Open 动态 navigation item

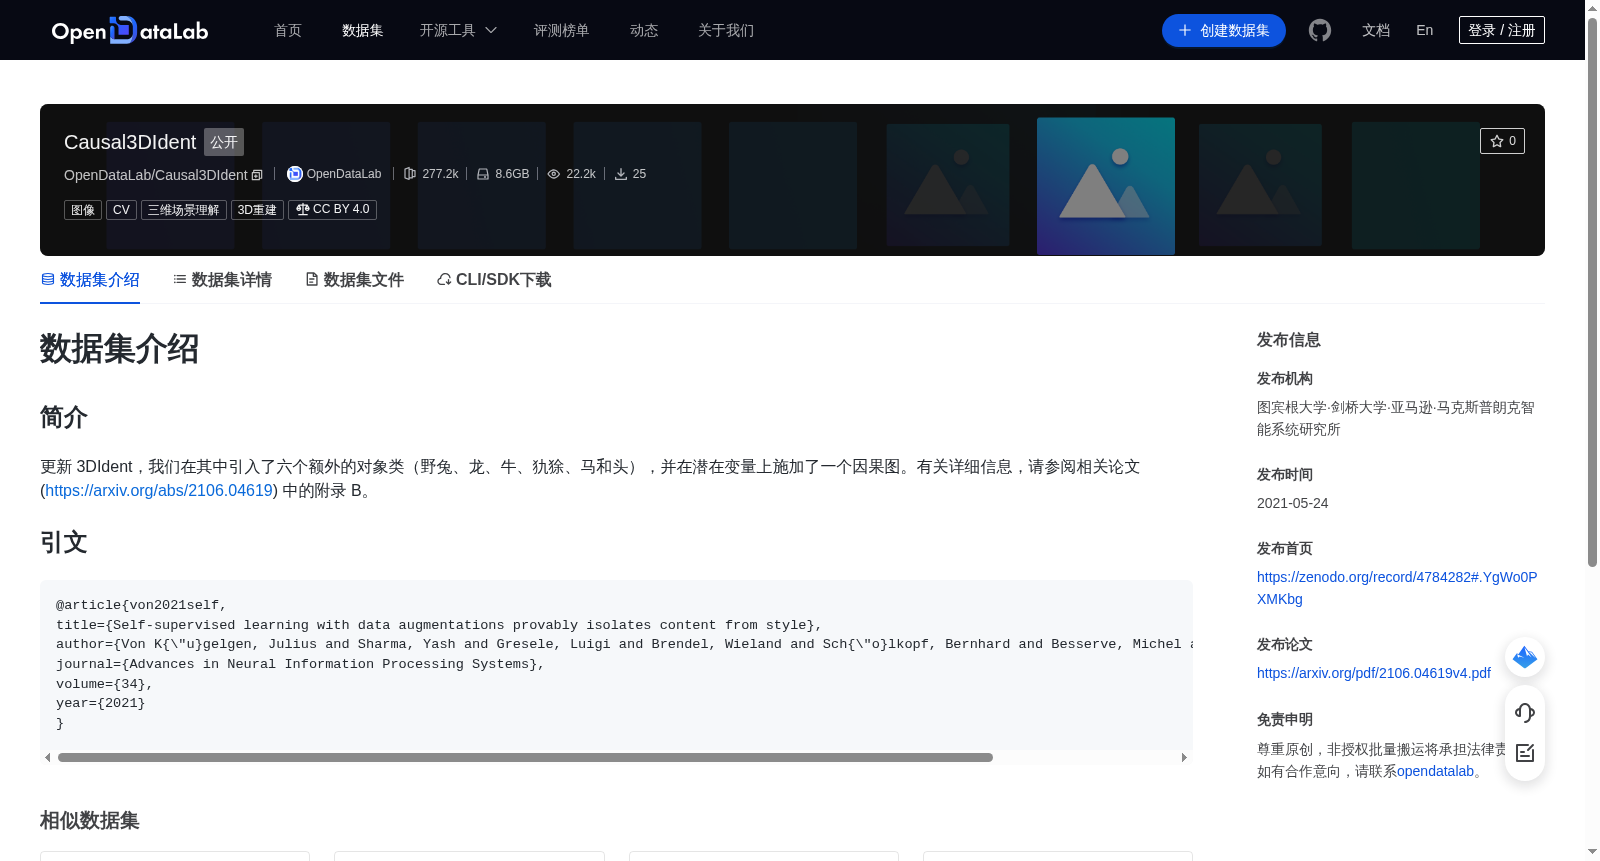[x=644, y=30]
